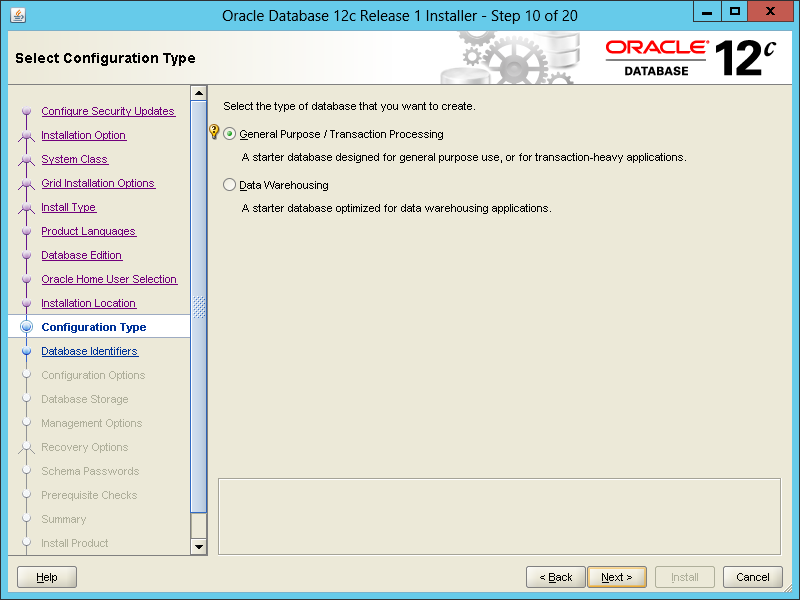Click the "Select Configuration Type" heading
Viewport: 800px width, 600px height.
coord(105,58)
